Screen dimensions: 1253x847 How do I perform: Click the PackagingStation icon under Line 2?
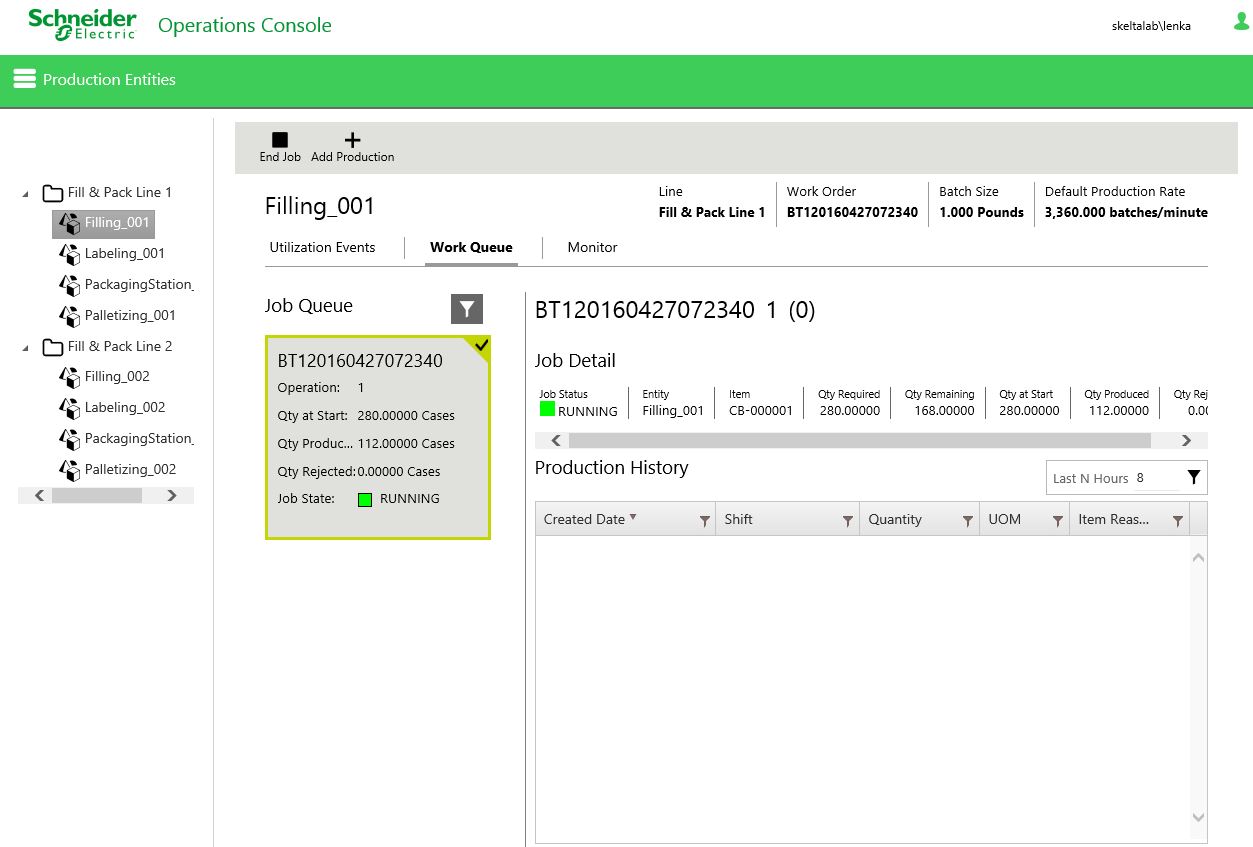[x=69, y=439]
